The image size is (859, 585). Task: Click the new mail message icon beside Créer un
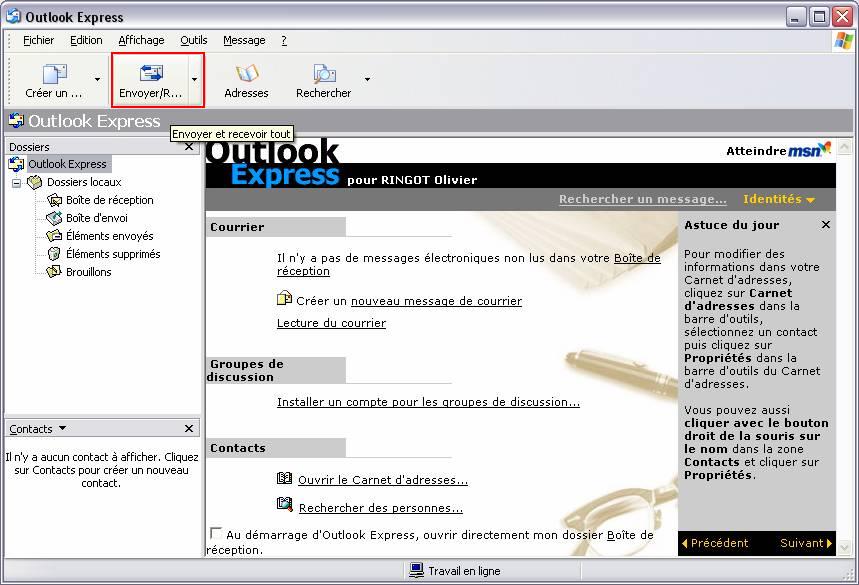point(284,299)
